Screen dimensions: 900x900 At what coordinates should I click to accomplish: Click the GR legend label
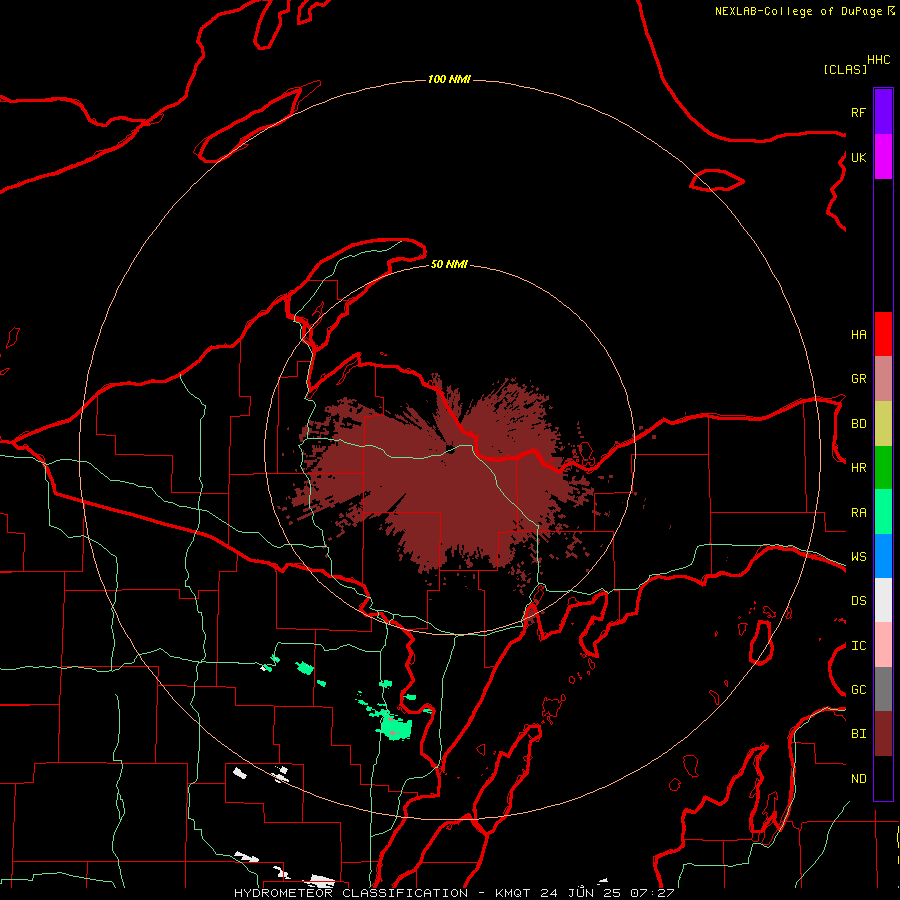point(858,379)
